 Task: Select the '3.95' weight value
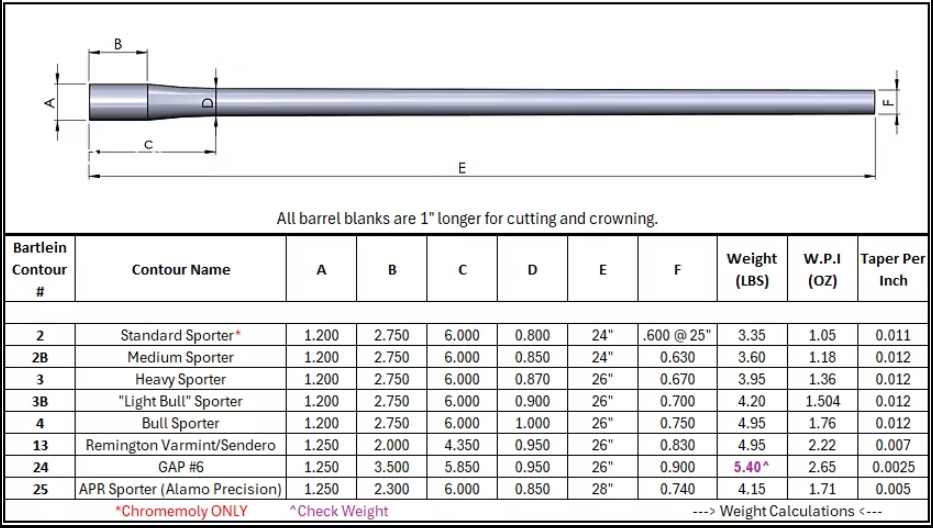(x=752, y=379)
